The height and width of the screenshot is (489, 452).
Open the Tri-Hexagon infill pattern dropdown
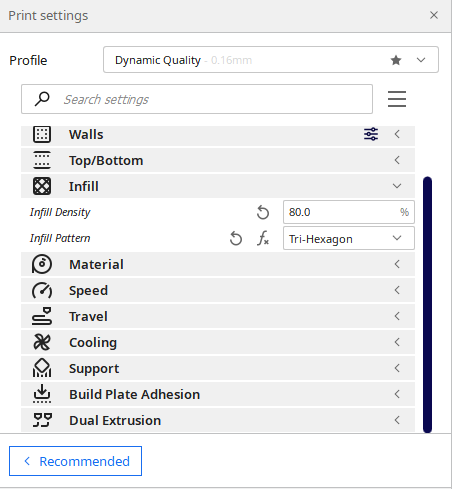(x=349, y=238)
